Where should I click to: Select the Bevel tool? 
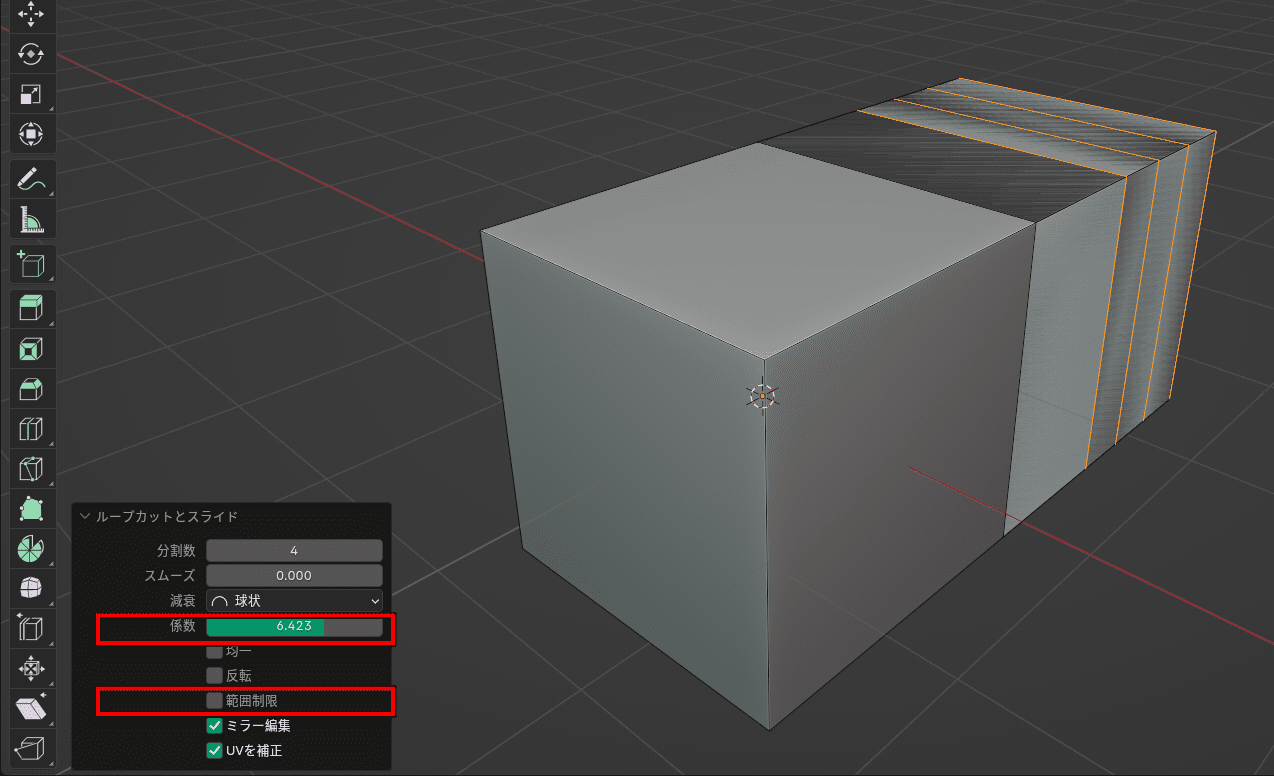pos(31,390)
